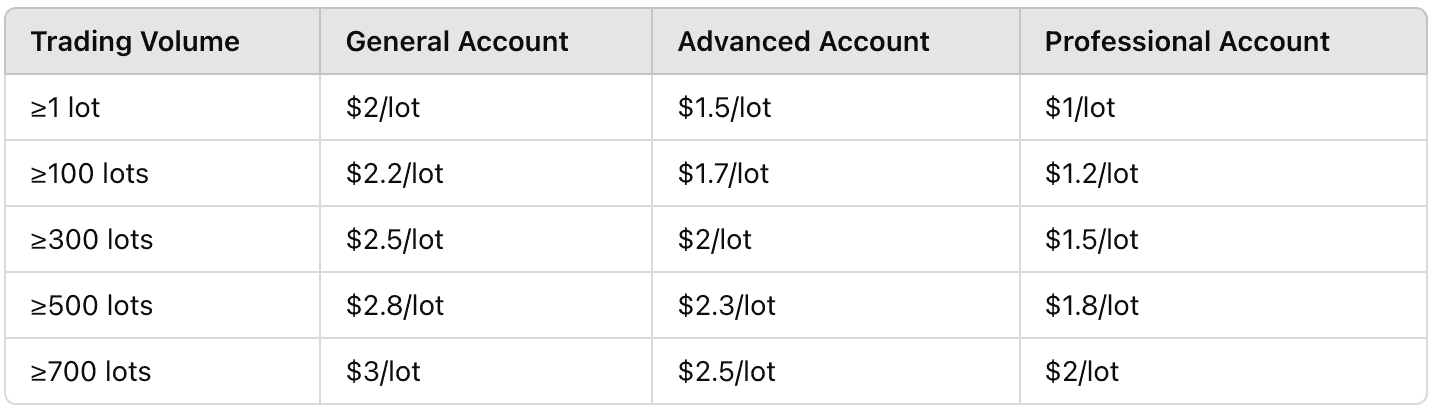Select the ≥500 lots row label
The width and height of the screenshot is (1442, 412).
pos(91,305)
